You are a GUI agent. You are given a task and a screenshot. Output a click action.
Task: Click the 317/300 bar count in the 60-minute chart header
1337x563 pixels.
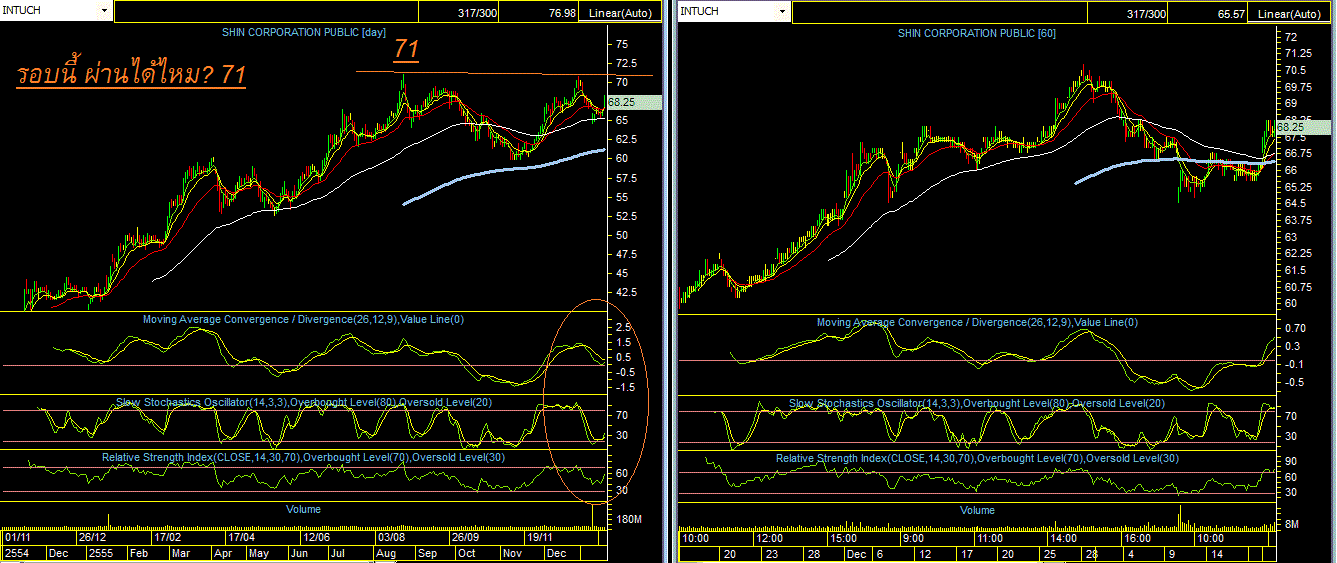pyautogui.click(x=1146, y=13)
